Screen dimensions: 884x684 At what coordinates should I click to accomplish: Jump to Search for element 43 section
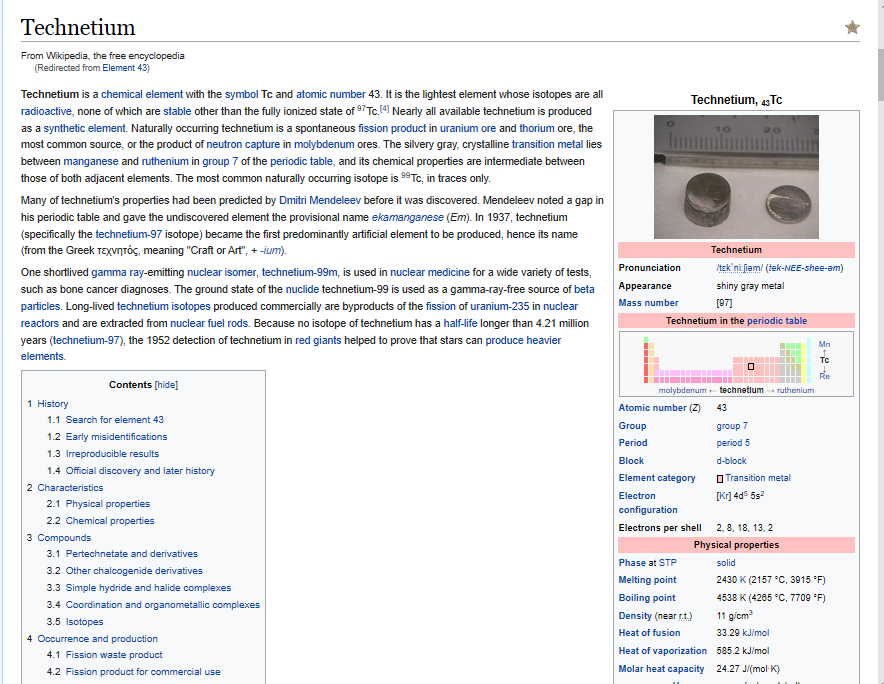click(114, 420)
